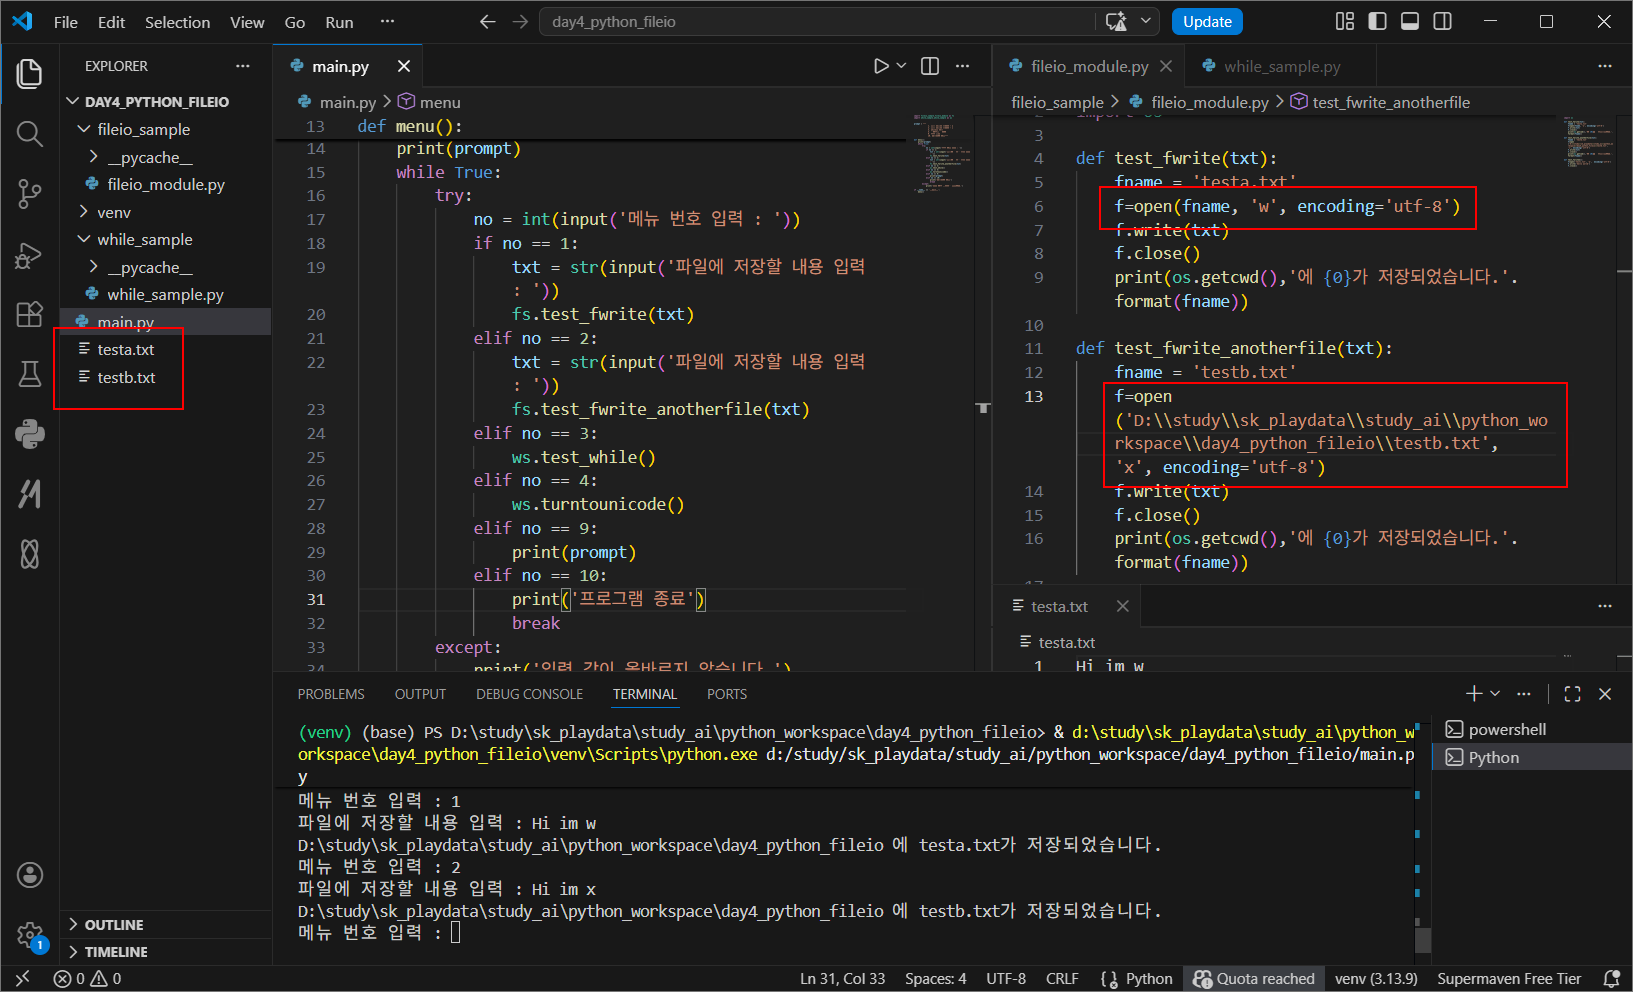Go back in navigation history
Image resolution: width=1633 pixels, height=992 pixels.
point(487,22)
